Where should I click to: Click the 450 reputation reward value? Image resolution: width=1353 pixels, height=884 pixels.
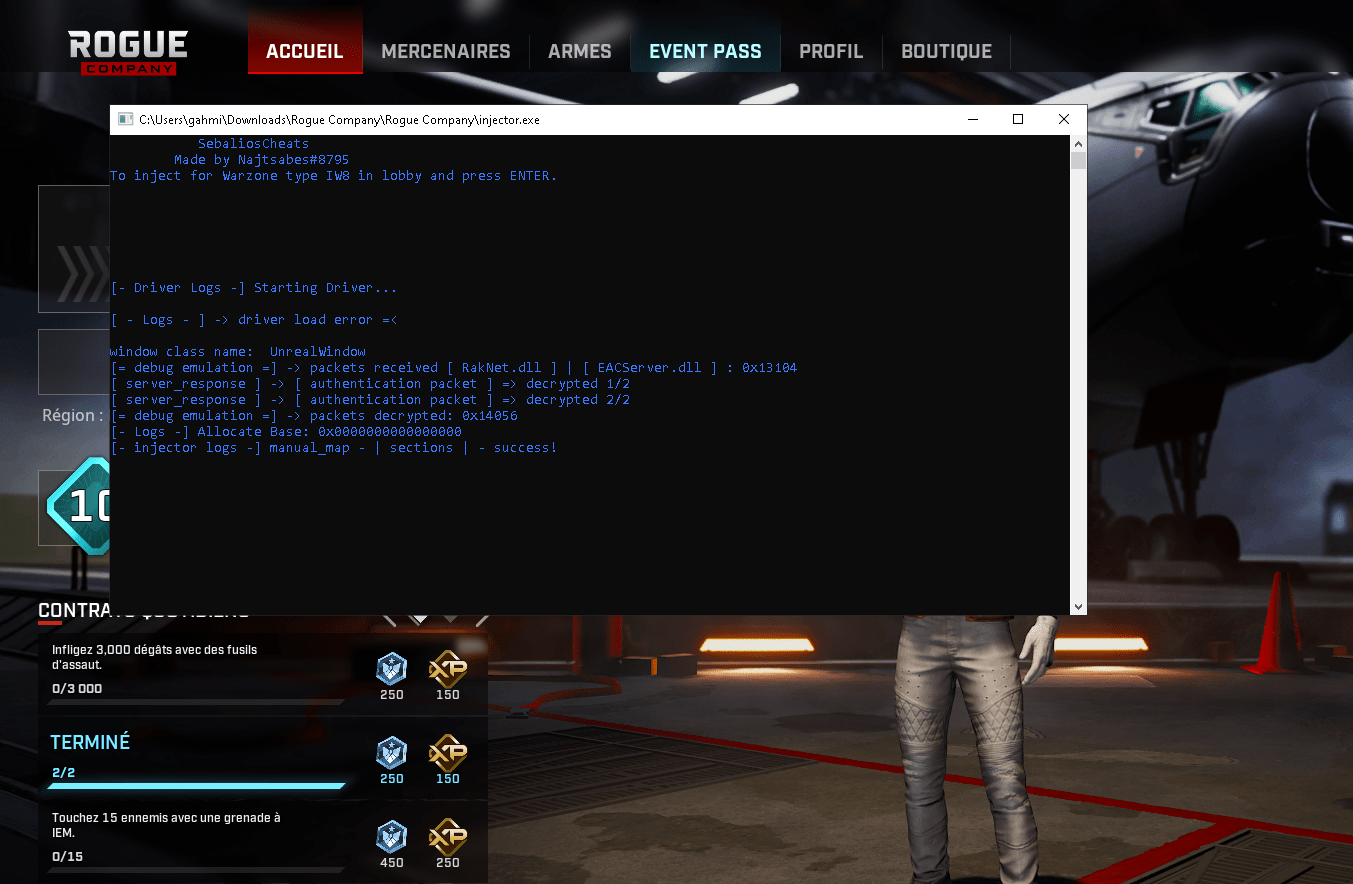coord(392,863)
